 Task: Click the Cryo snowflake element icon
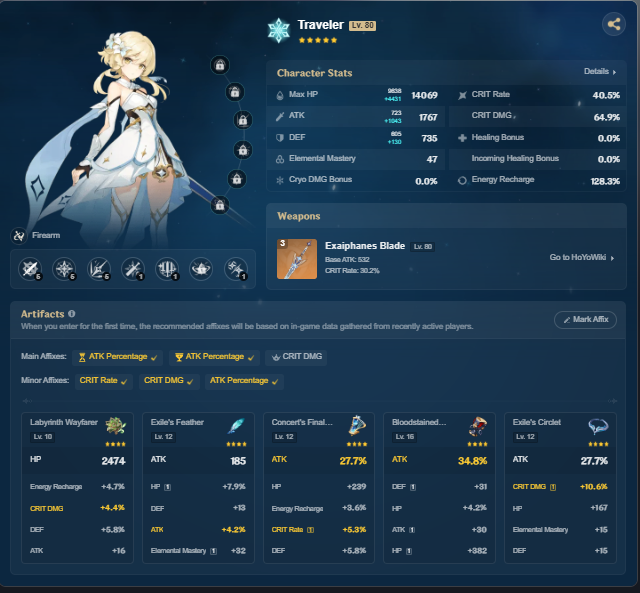[x=279, y=30]
